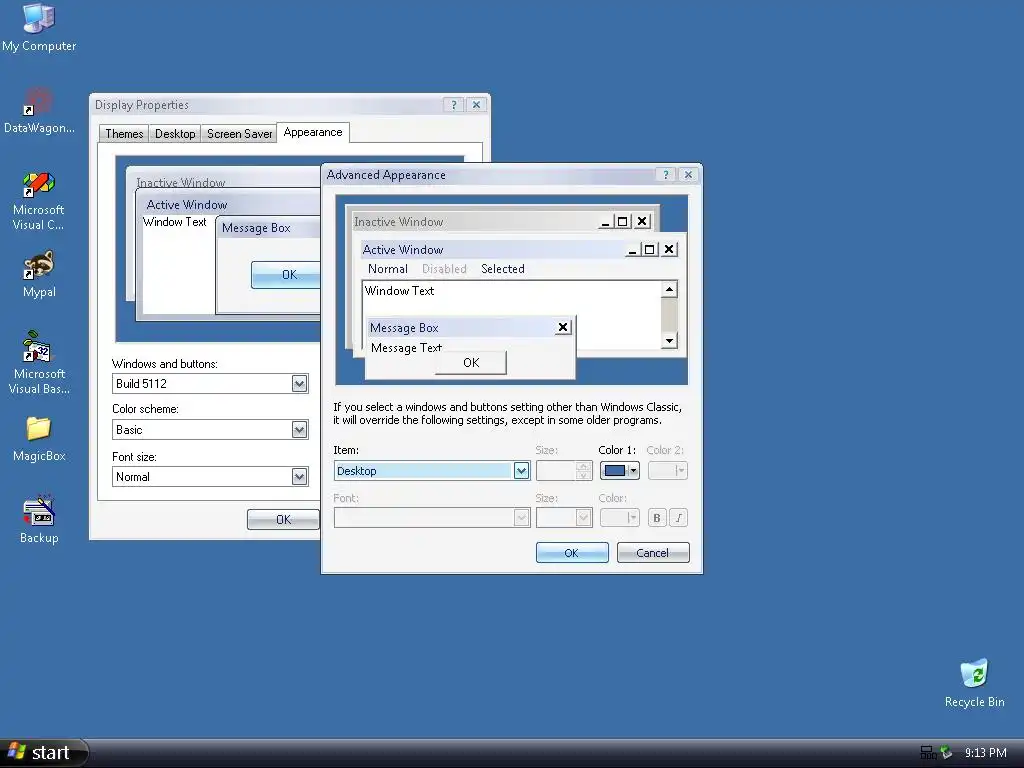Click the Message Box close X in preview
The height and width of the screenshot is (768, 1024).
point(563,327)
